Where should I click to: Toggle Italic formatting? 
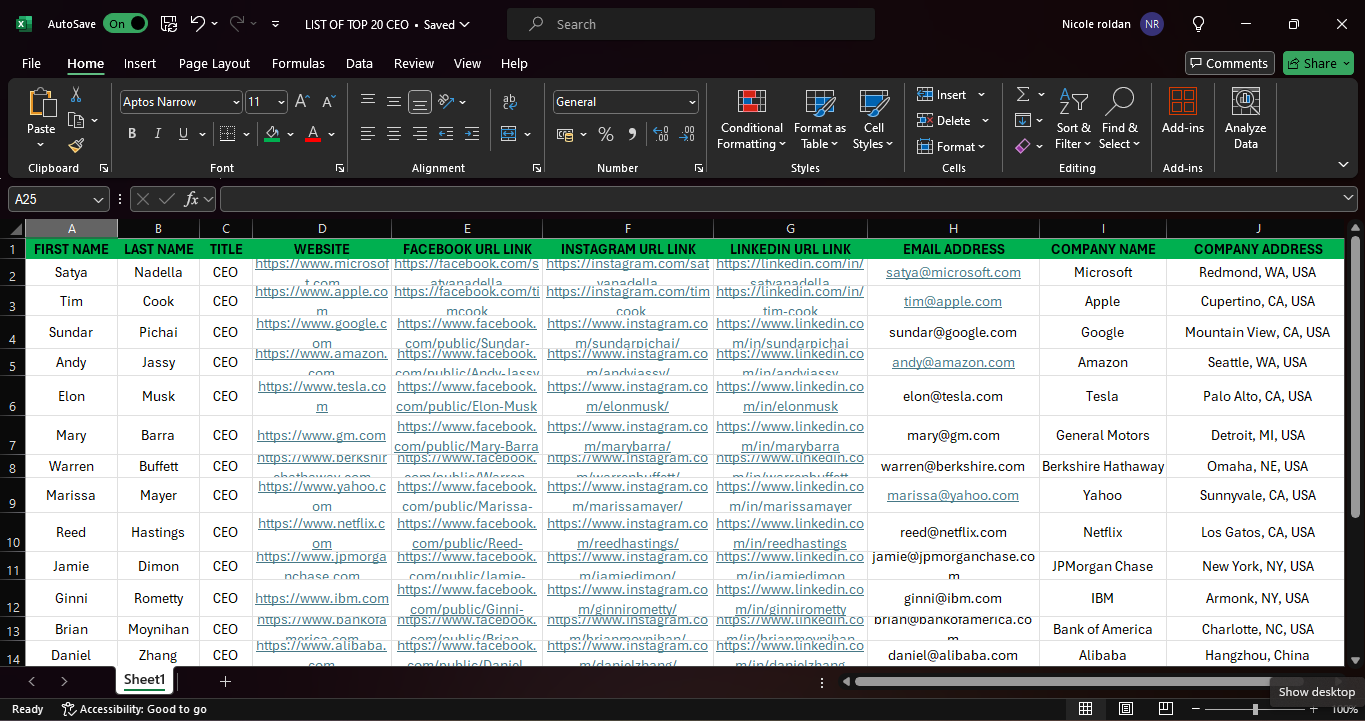[158, 134]
